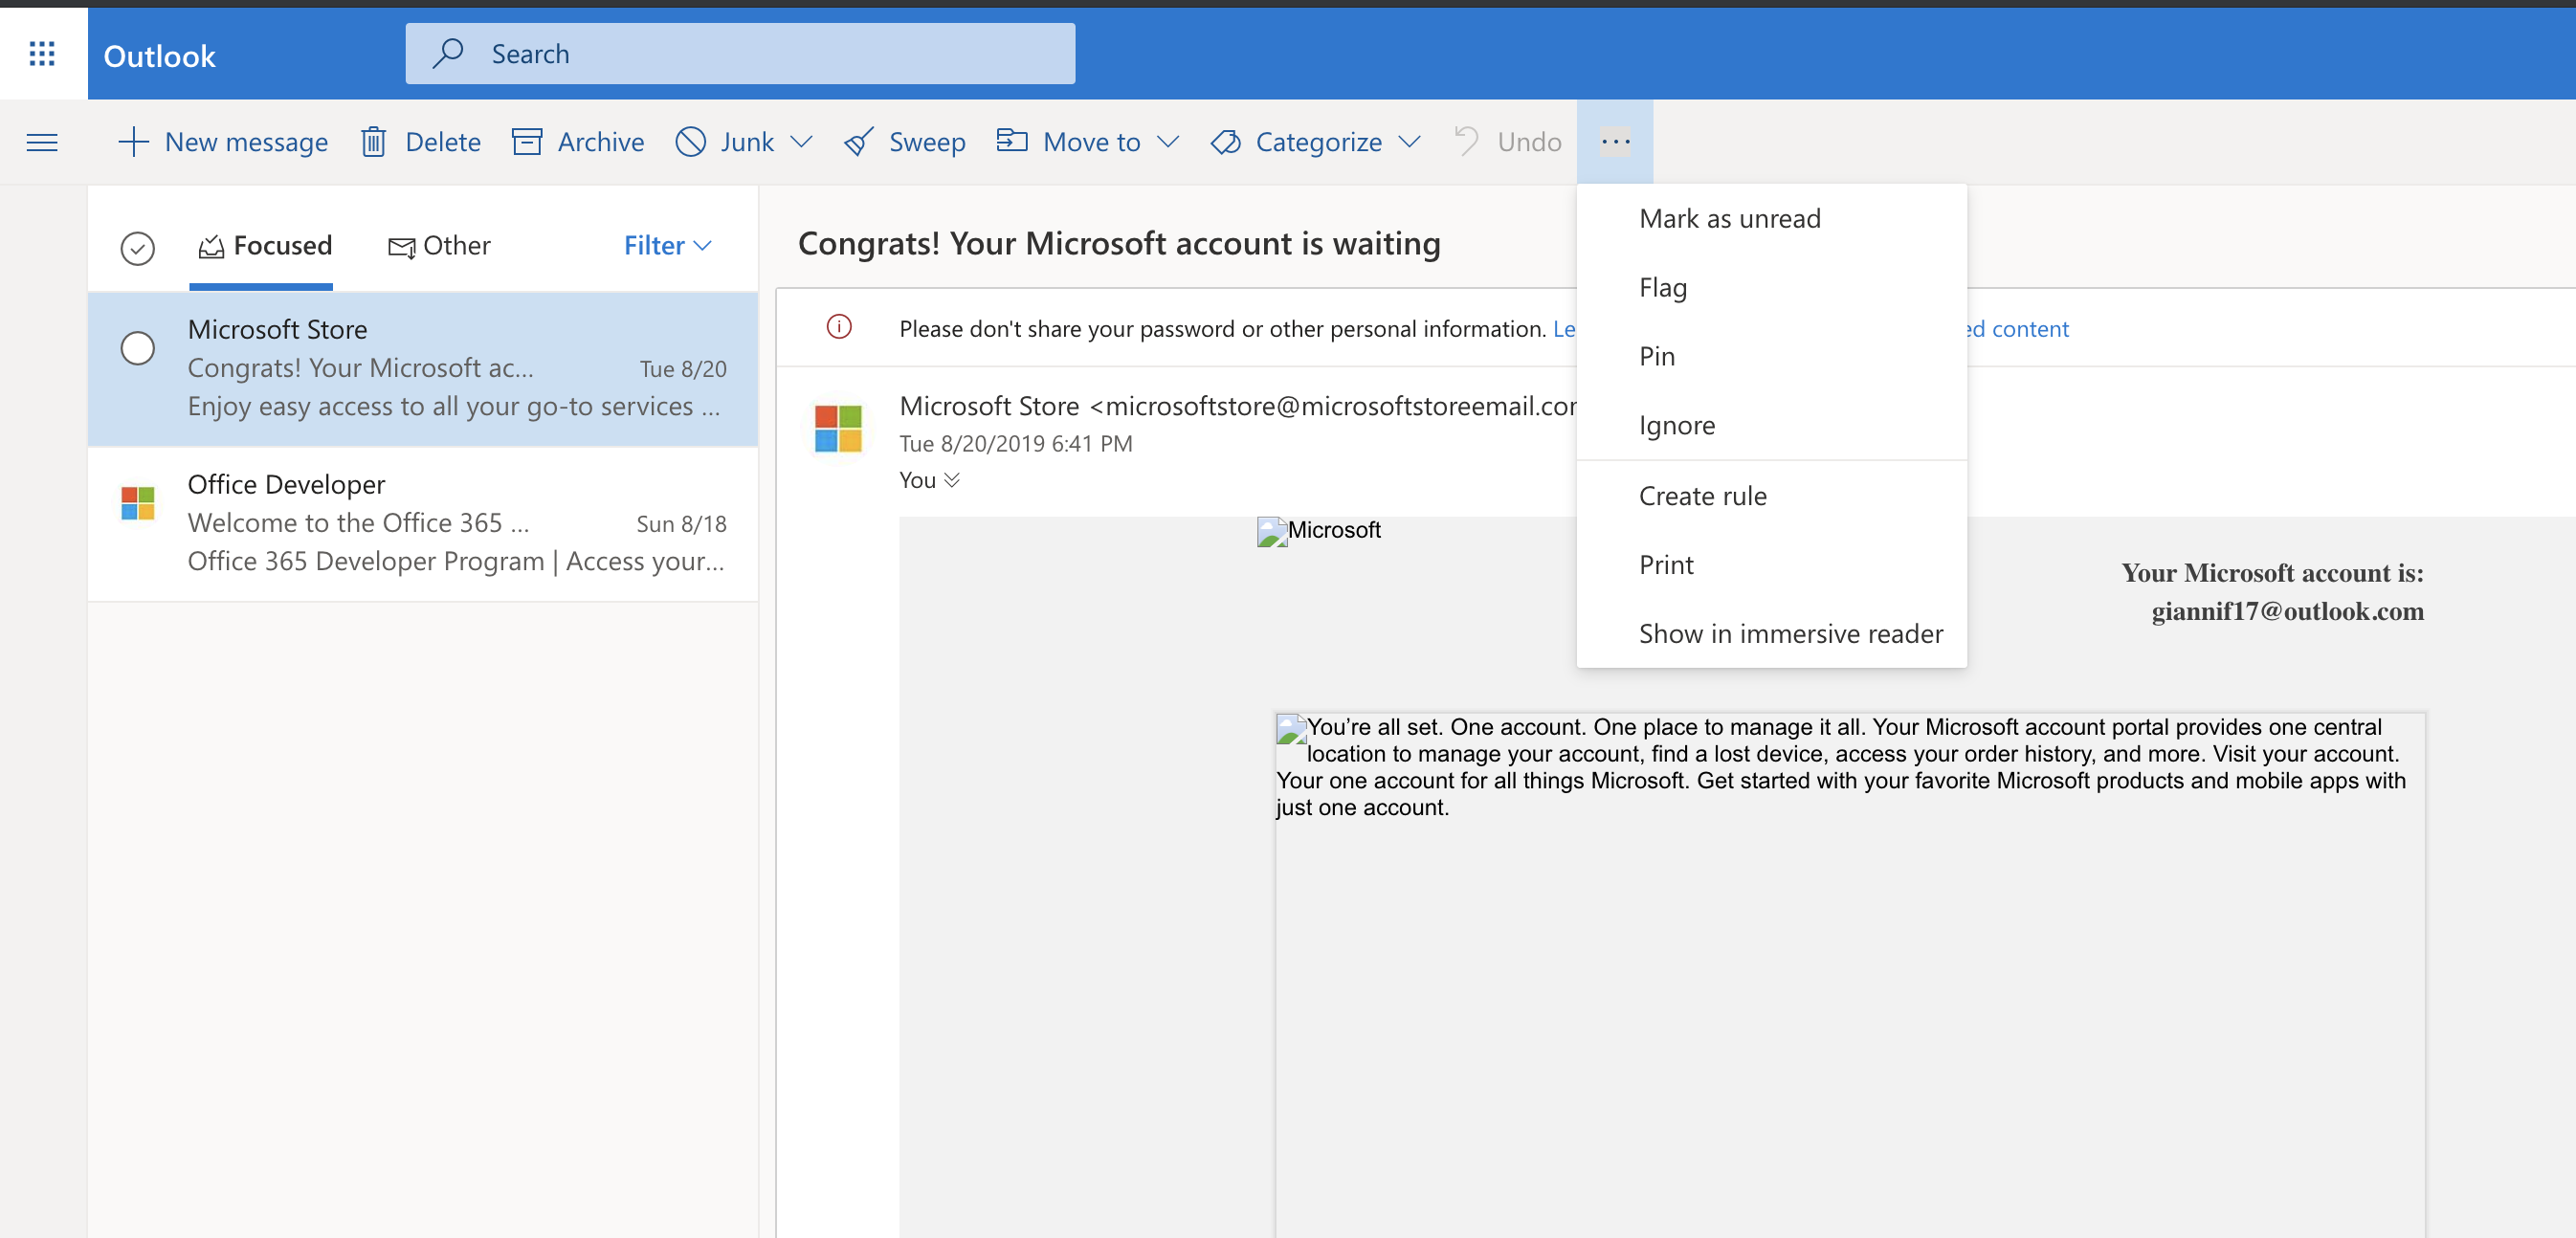Archive the selected email

pyautogui.click(x=577, y=142)
